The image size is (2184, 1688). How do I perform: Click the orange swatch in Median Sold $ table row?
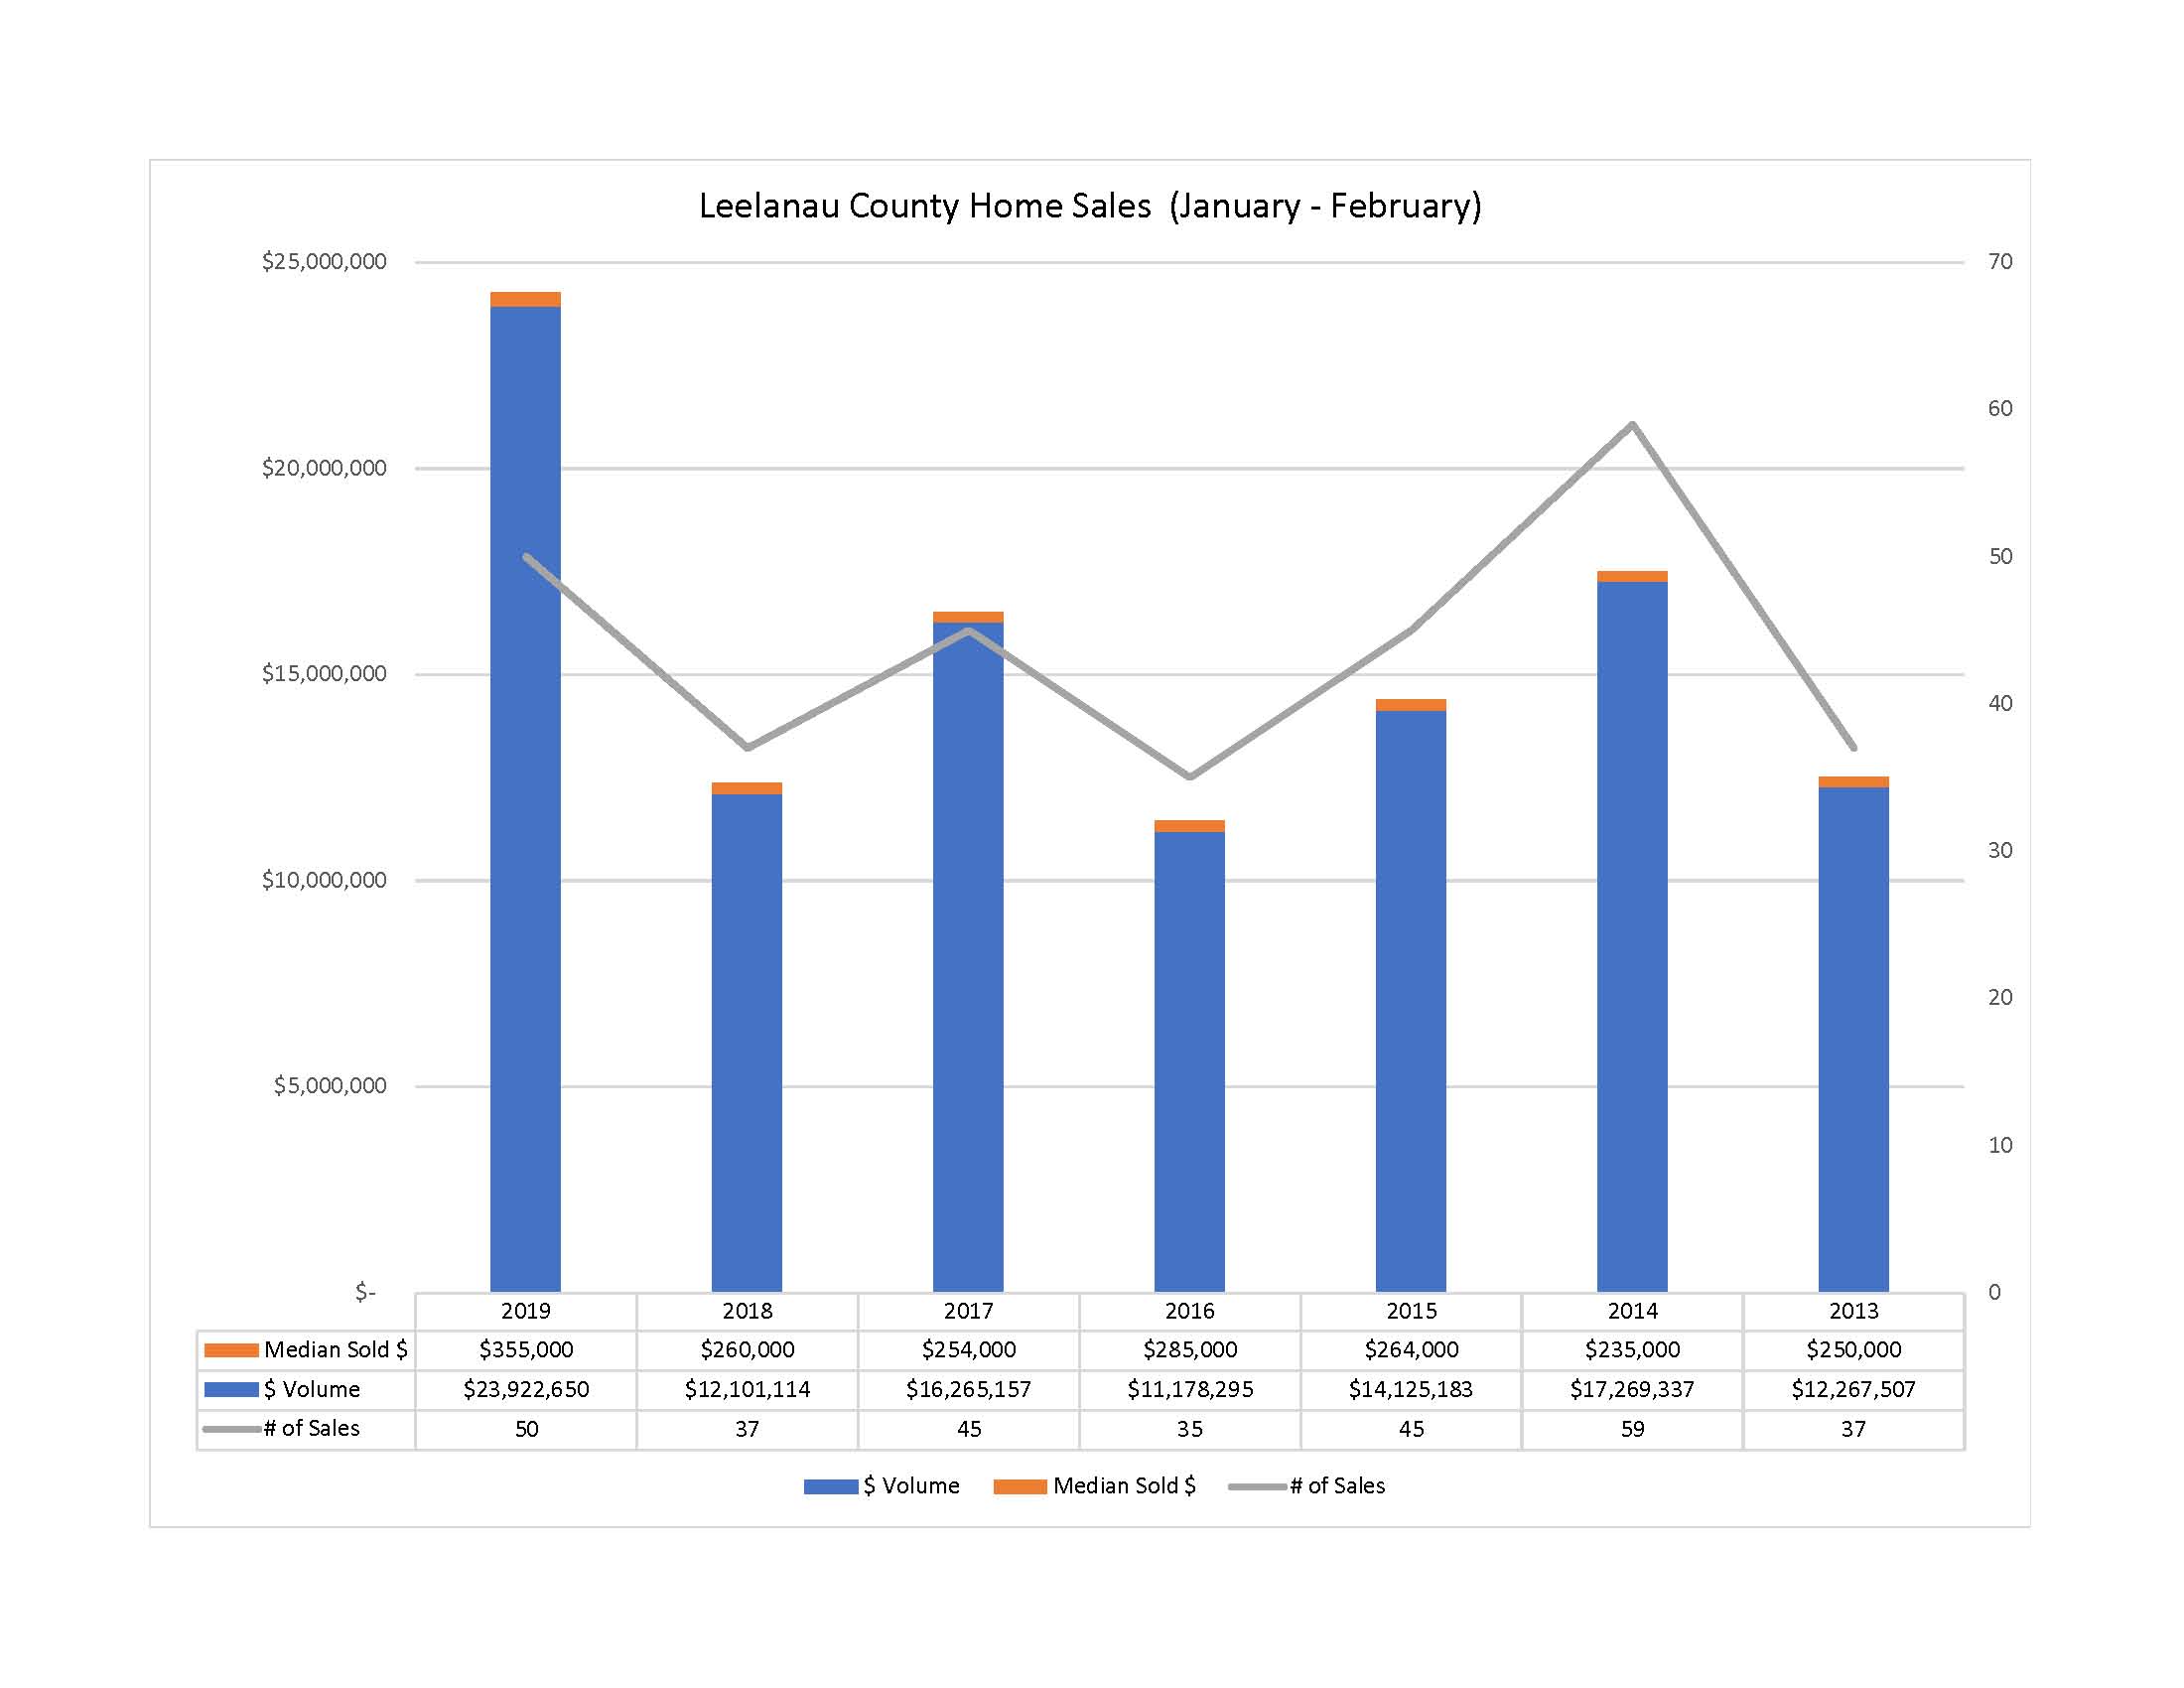[231, 1350]
